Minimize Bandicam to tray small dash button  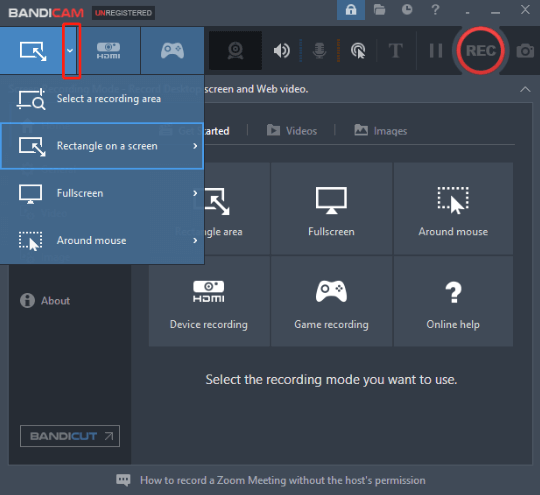tap(467, 13)
